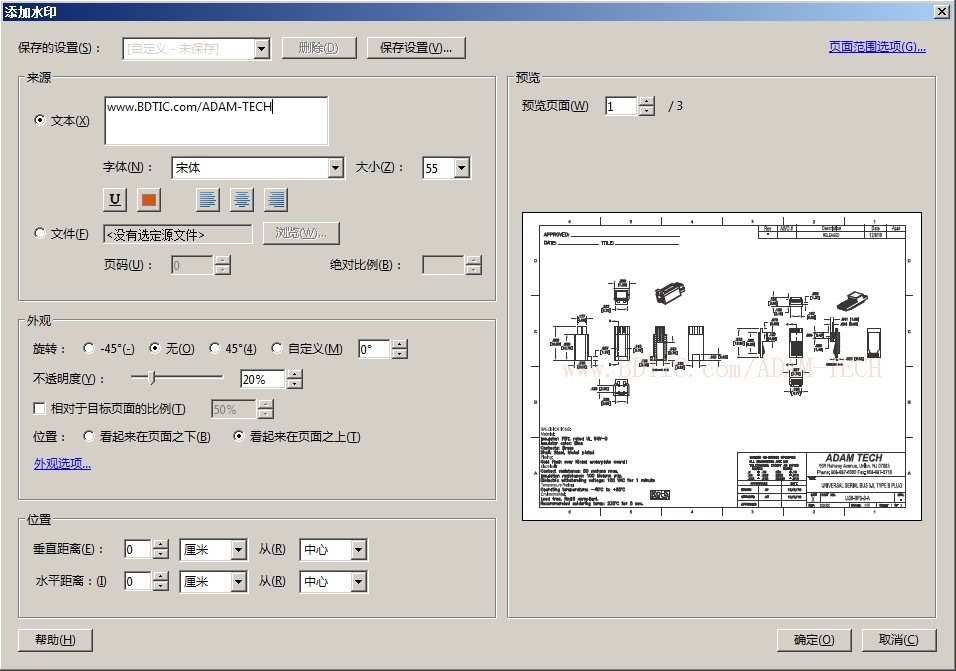Open 页面范围选项 link

tap(876, 47)
